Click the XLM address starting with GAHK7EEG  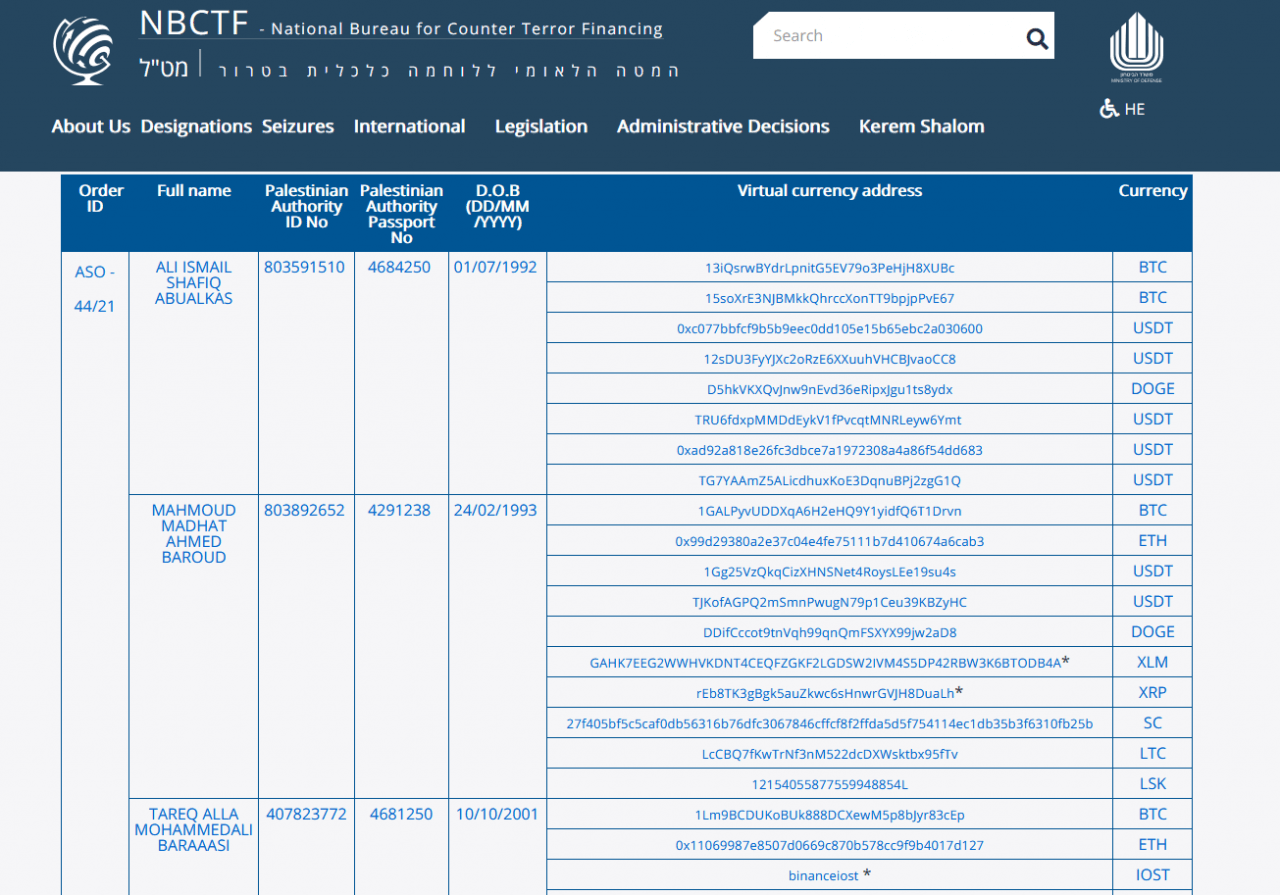point(825,662)
